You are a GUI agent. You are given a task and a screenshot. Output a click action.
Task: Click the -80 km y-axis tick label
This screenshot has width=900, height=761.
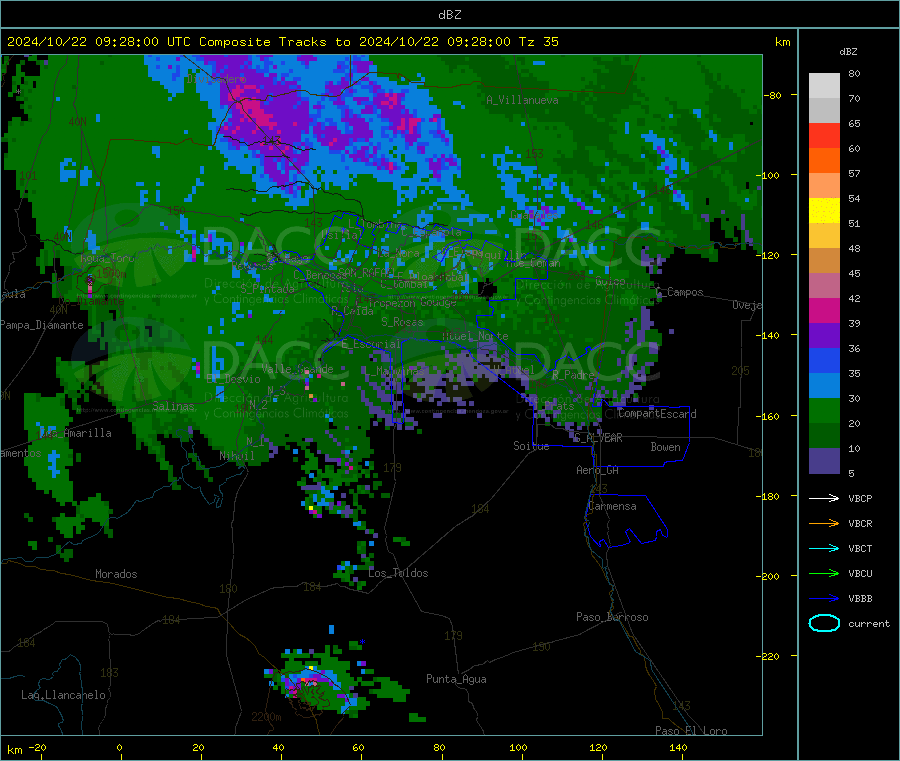(772, 95)
